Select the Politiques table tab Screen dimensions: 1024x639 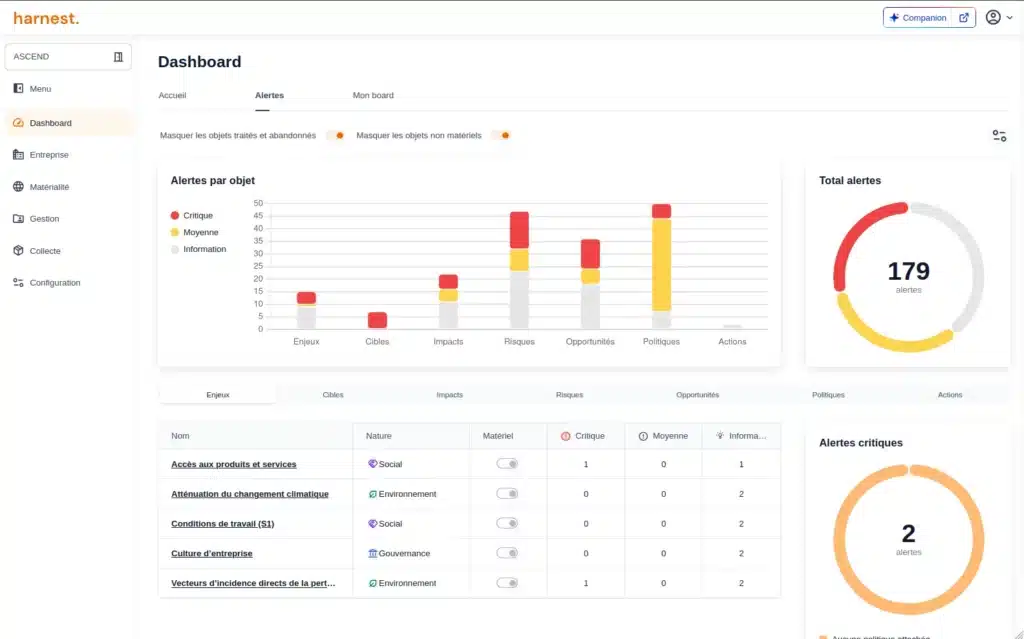point(828,395)
